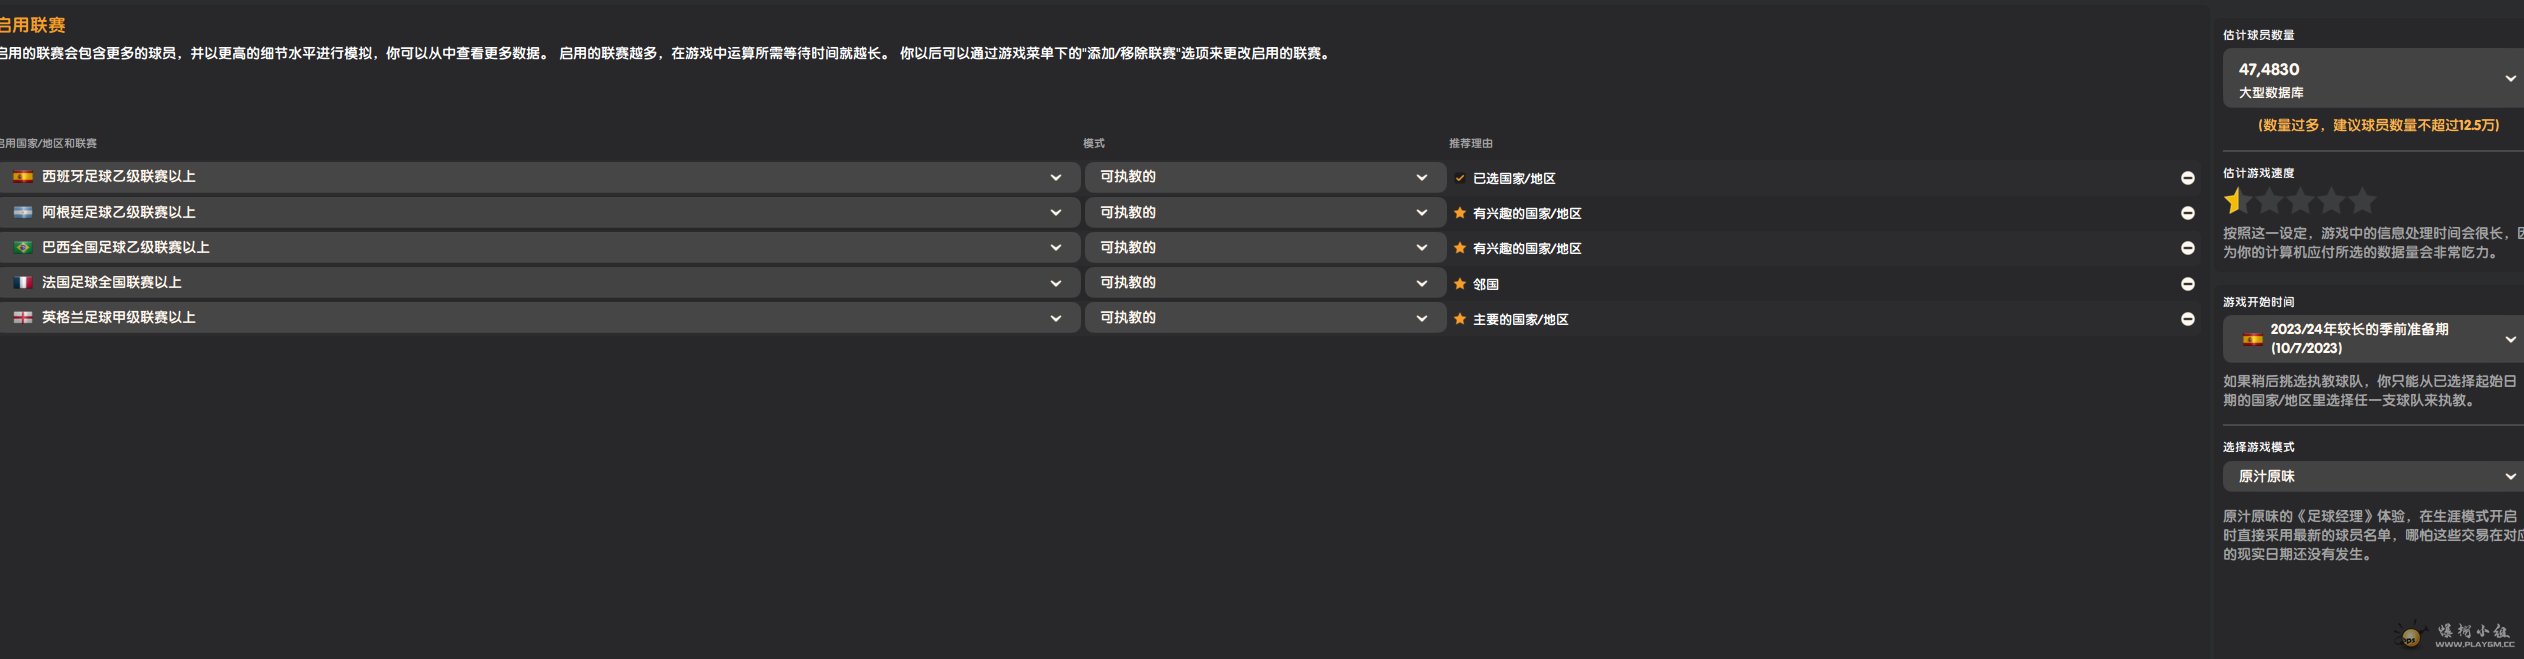This screenshot has width=2524, height=659.
Task: Click the minus icon for Brazil league
Action: [x=2187, y=248]
